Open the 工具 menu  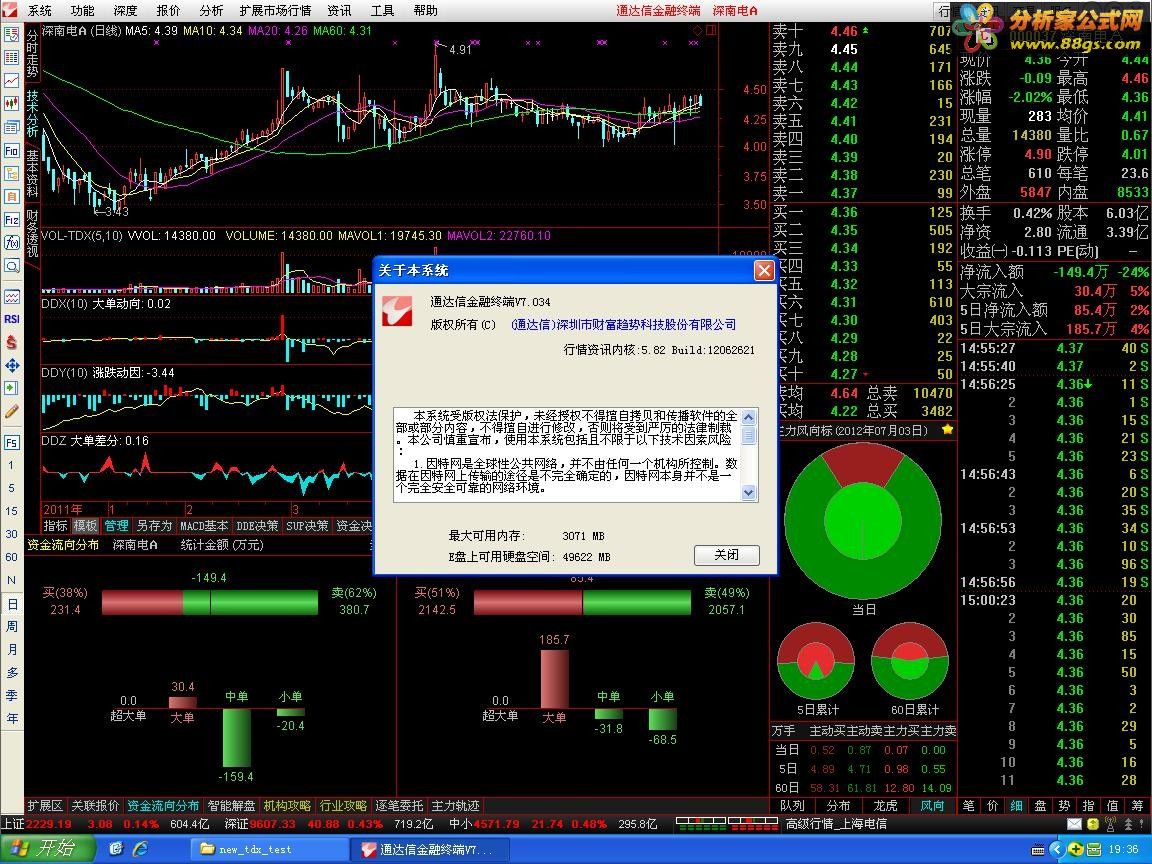[382, 10]
